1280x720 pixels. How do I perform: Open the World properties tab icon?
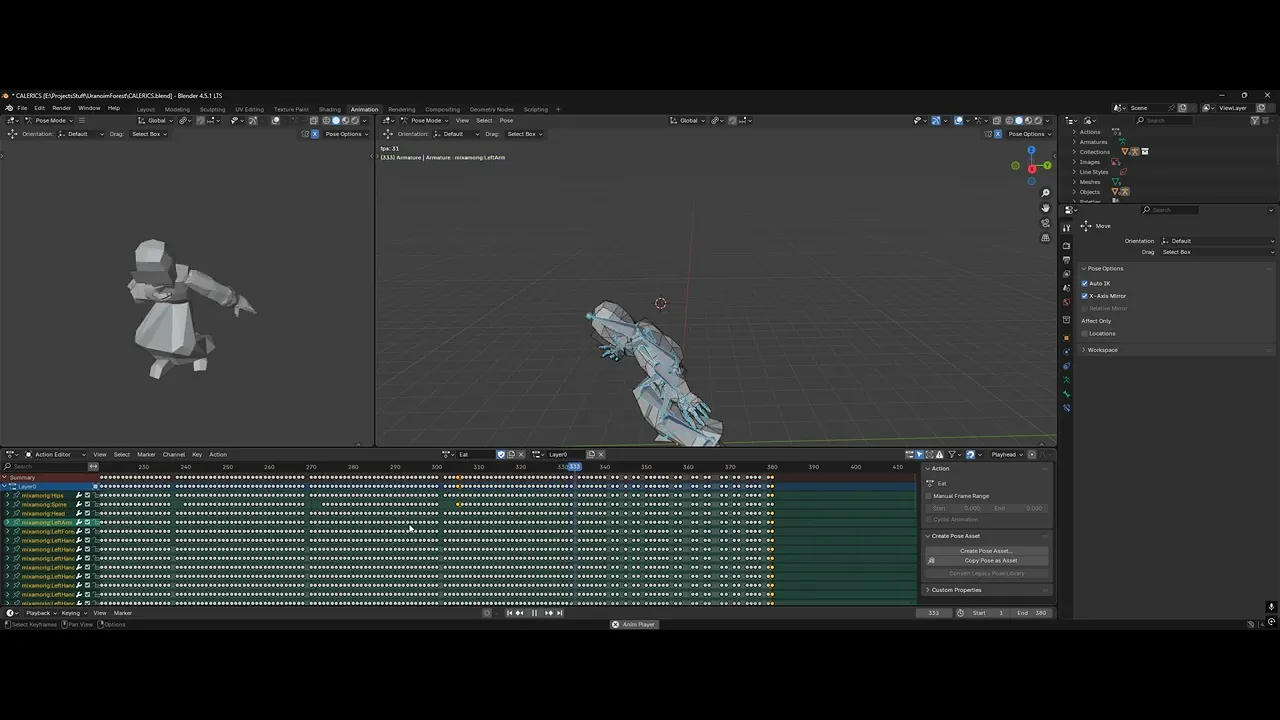1066,301
